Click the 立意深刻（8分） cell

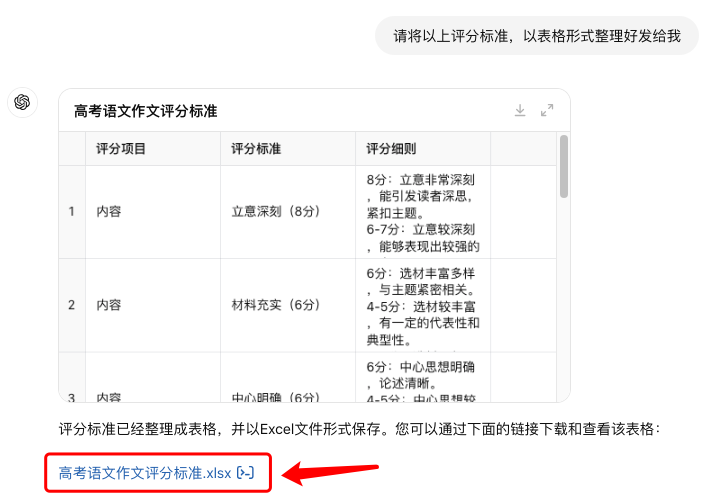coord(287,212)
